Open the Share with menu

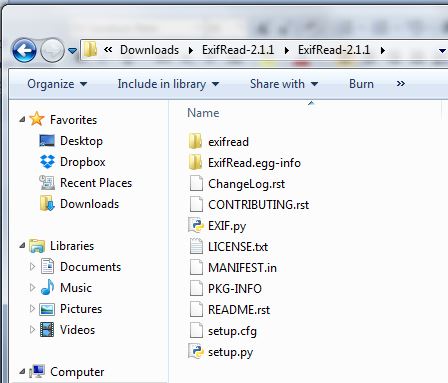click(x=284, y=84)
